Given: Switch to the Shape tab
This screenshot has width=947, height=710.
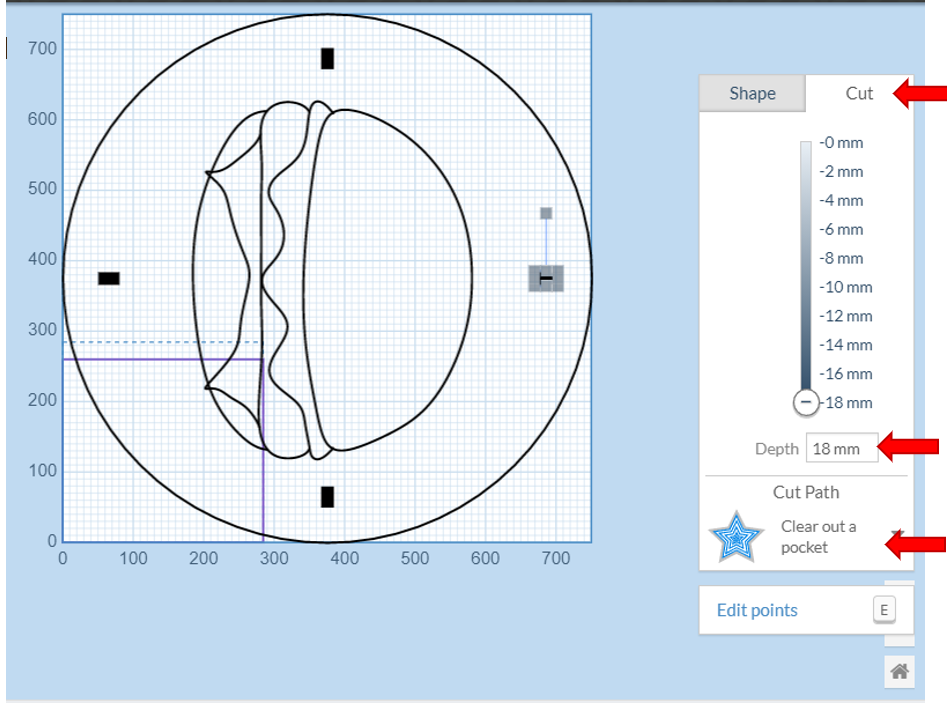Looking at the screenshot, I should coord(752,94).
